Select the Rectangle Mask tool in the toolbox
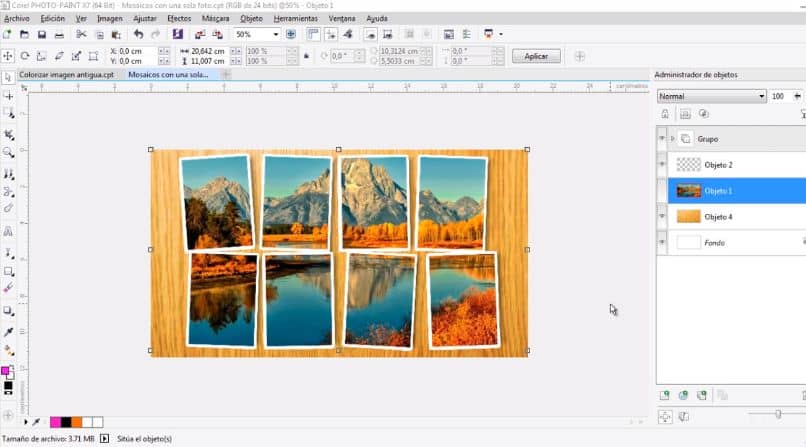 [x=8, y=113]
